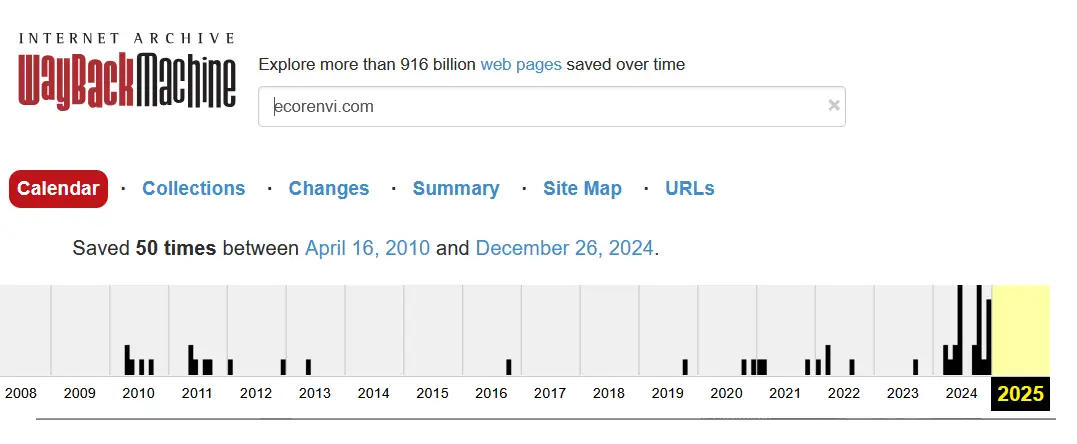
Task: Select the Calendar tab
Action: point(58,189)
